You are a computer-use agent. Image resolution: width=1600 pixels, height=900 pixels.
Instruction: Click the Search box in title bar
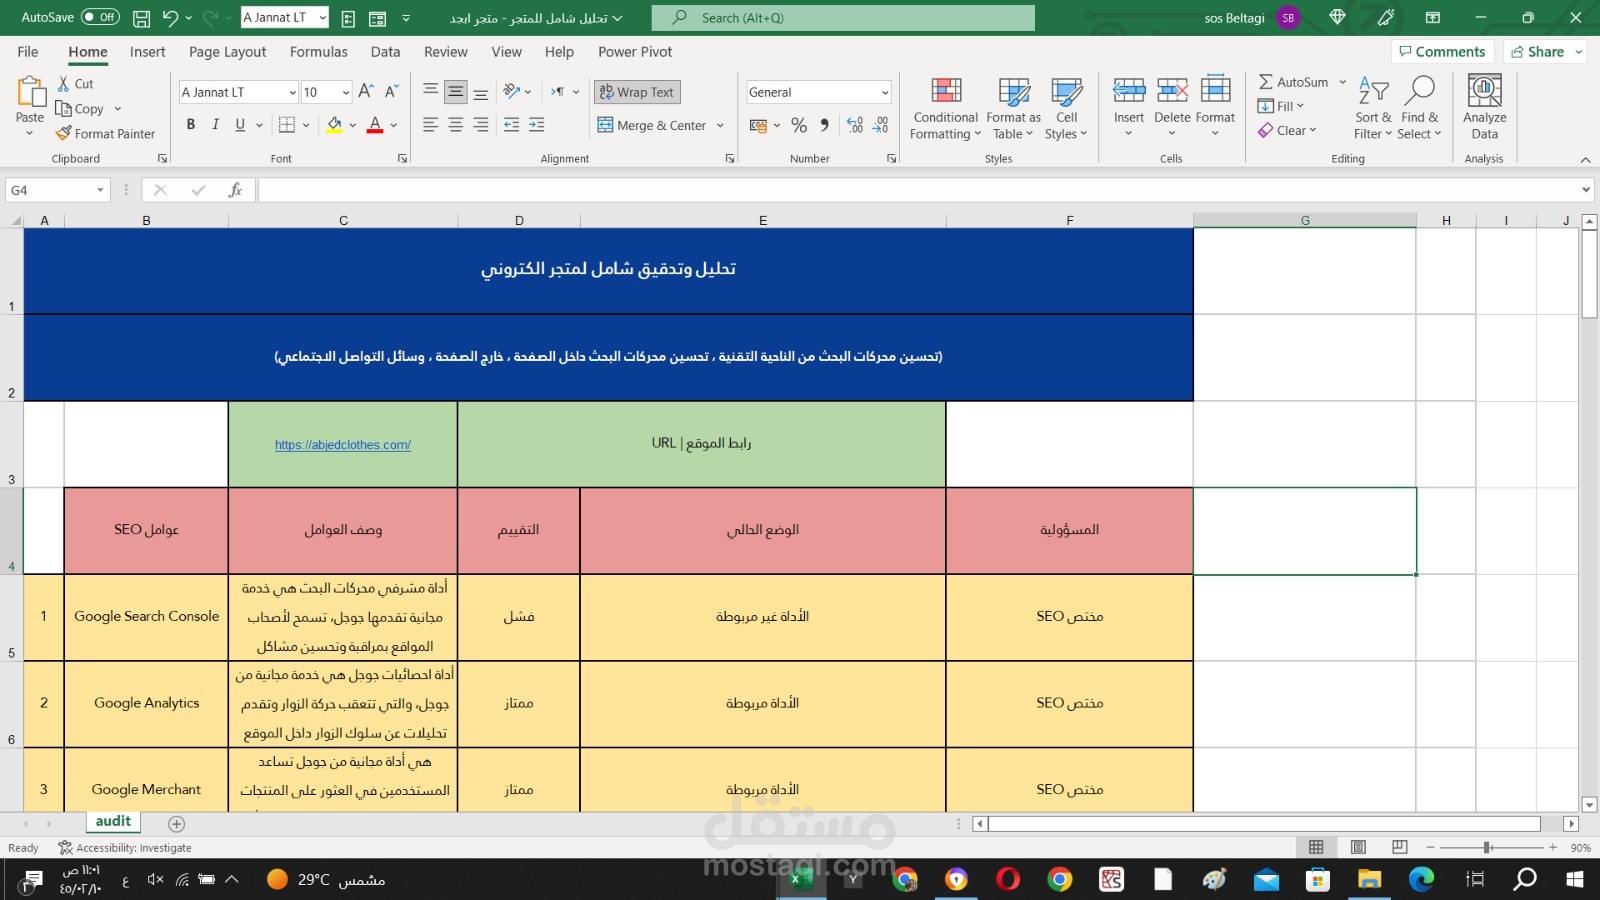[x=843, y=18]
